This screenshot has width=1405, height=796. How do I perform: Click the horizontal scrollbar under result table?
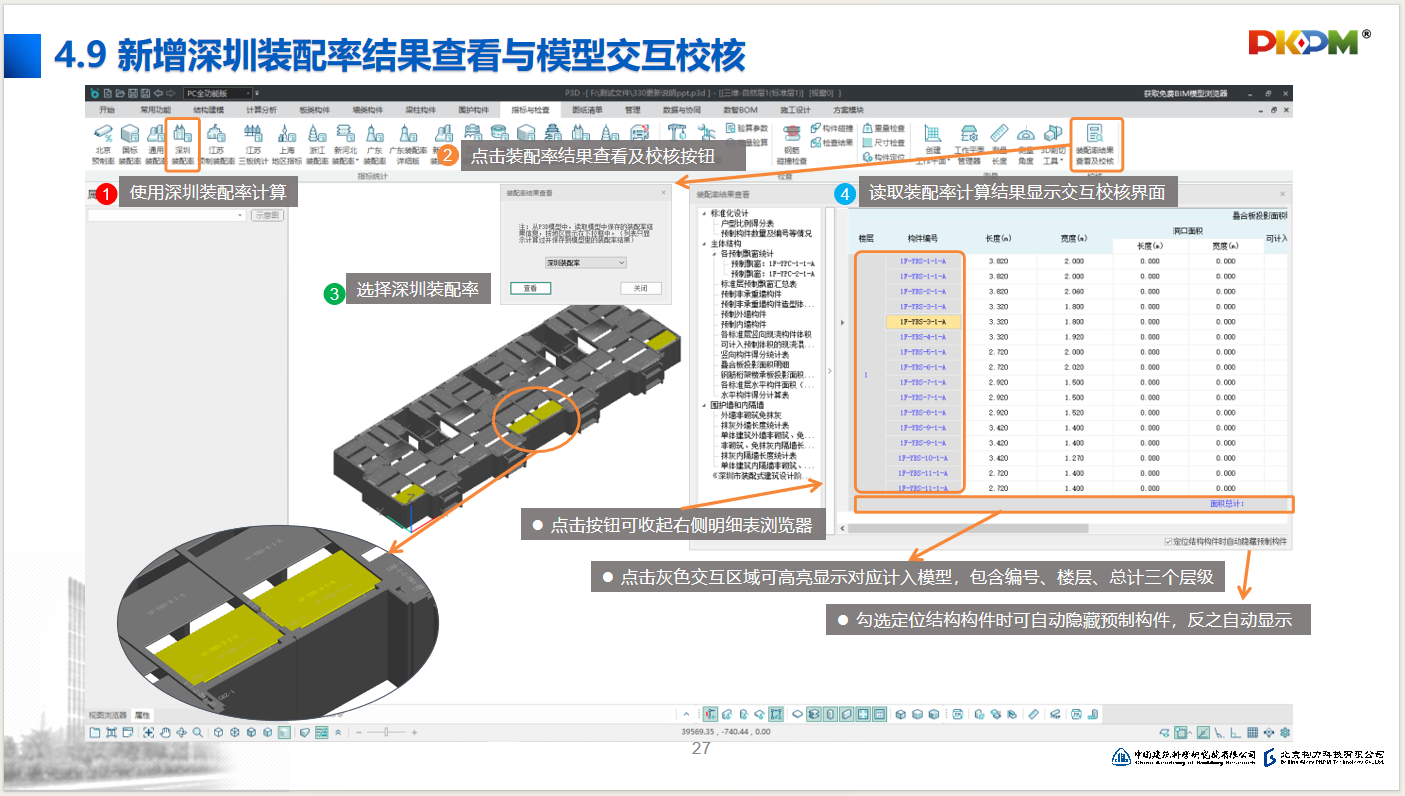970,528
